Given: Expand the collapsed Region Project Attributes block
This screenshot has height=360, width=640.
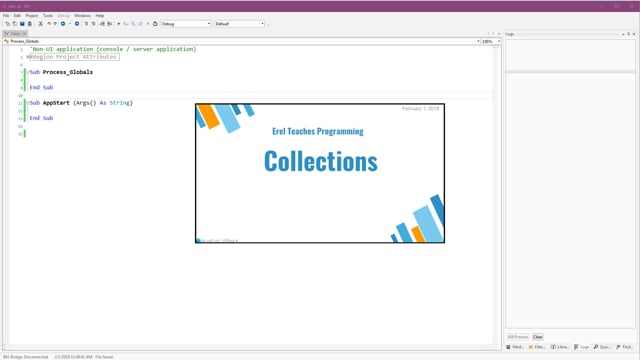Looking at the screenshot, I should [28, 57].
